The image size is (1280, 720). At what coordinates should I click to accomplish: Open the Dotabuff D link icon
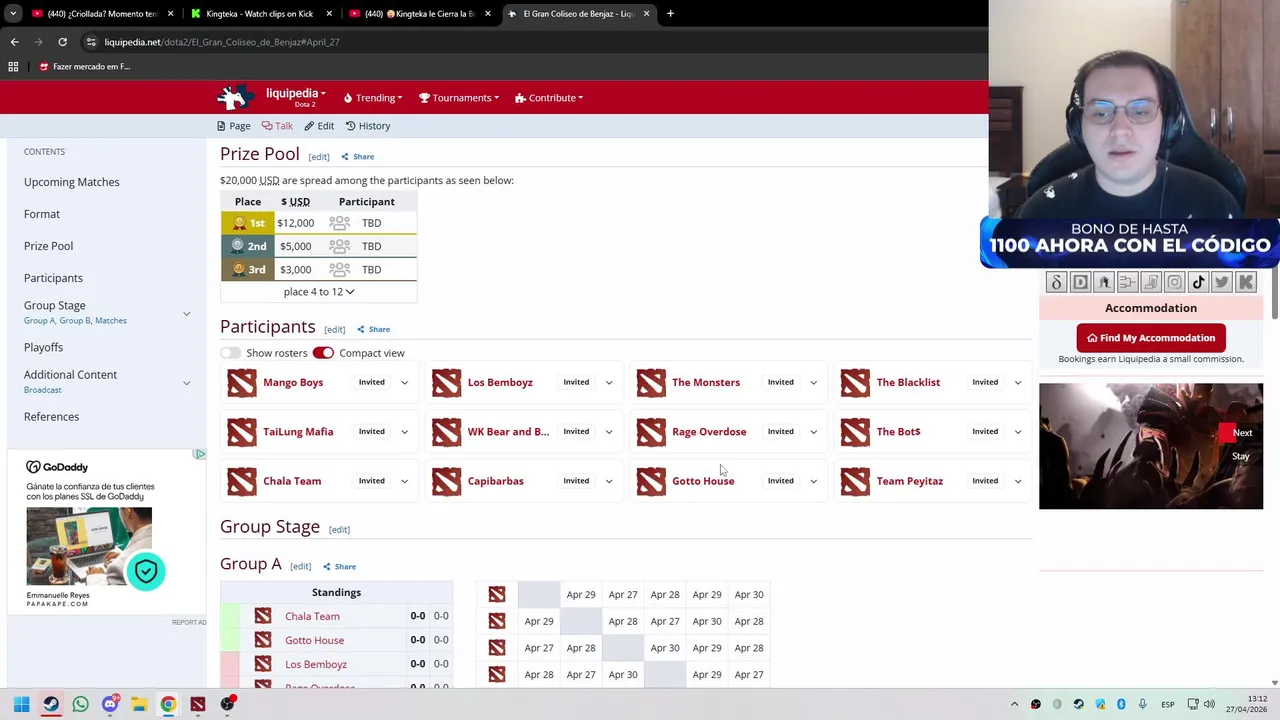1080,283
